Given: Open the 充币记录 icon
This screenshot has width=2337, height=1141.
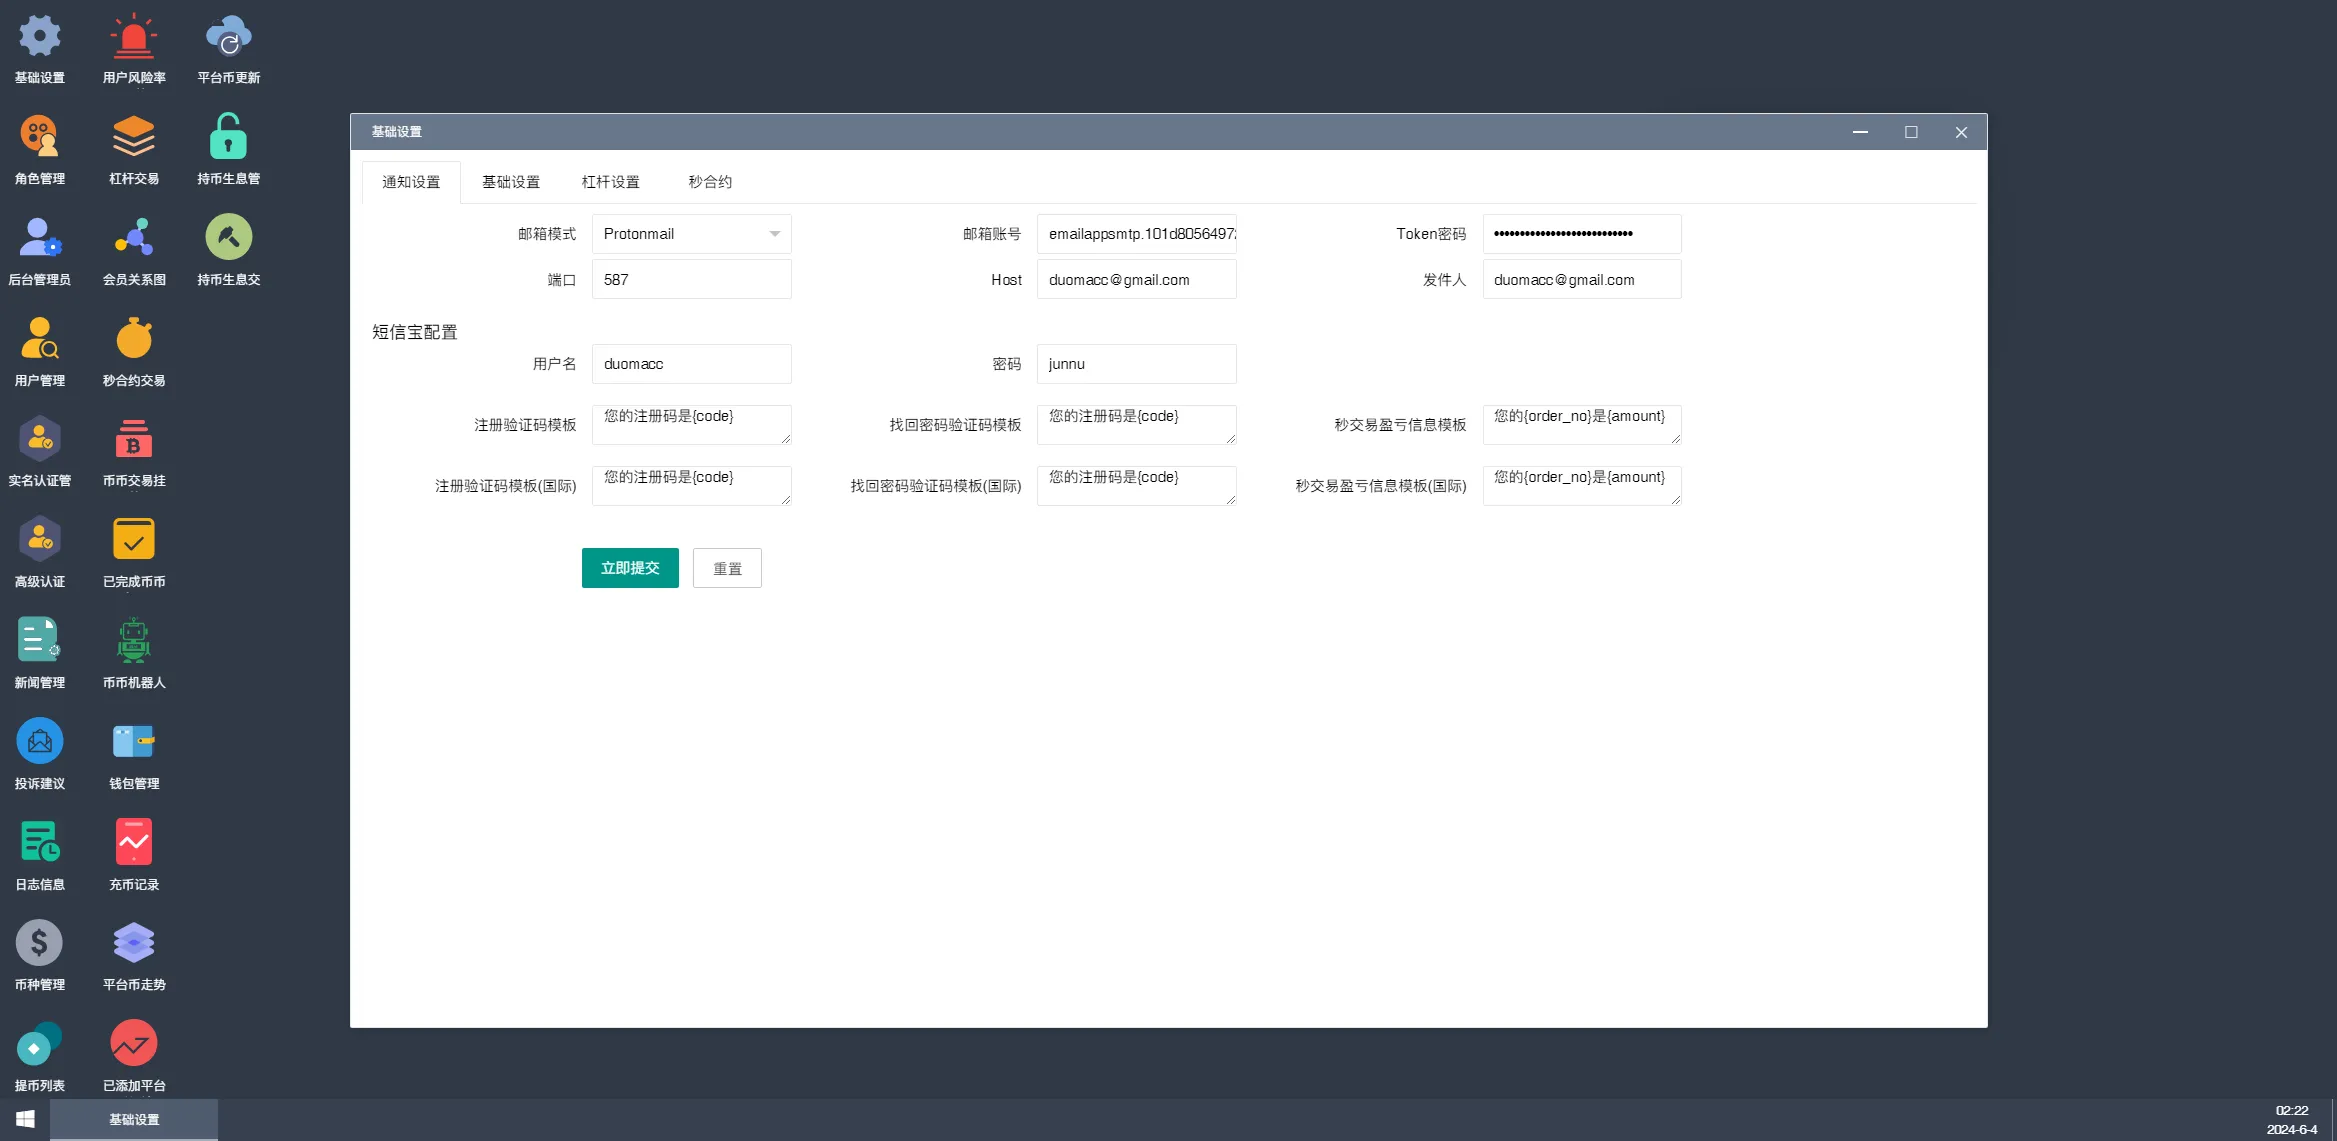Looking at the screenshot, I should pyautogui.click(x=134, y=843).
